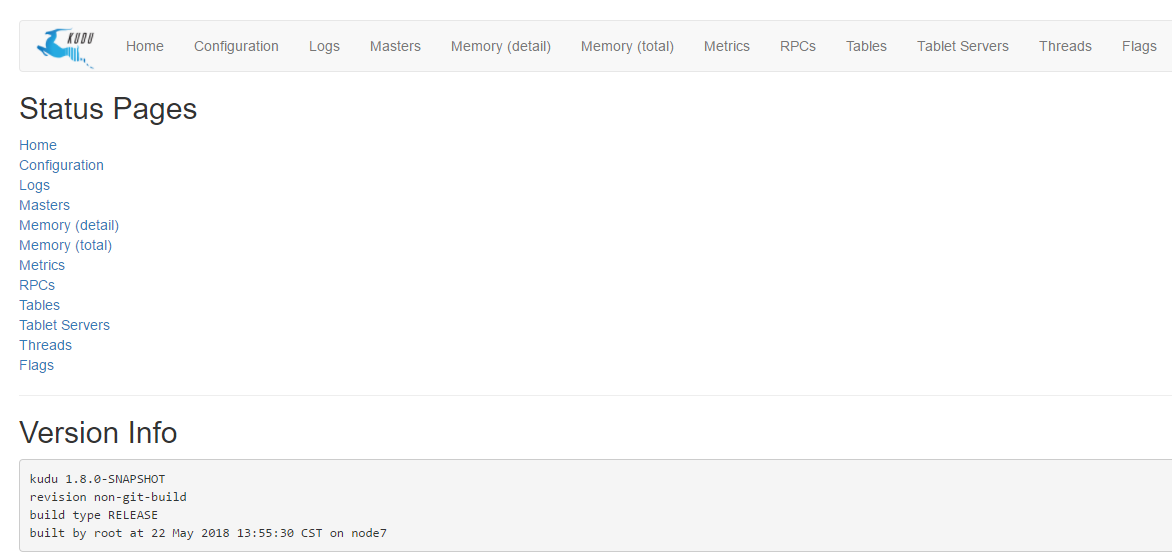
Task: Open Threads link under Status Pages
Action: coord(46,345)
